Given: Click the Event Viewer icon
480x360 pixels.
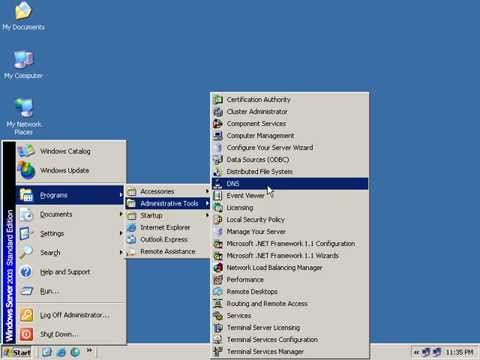Looking at the screenshot, I should (x=218, y=195).
